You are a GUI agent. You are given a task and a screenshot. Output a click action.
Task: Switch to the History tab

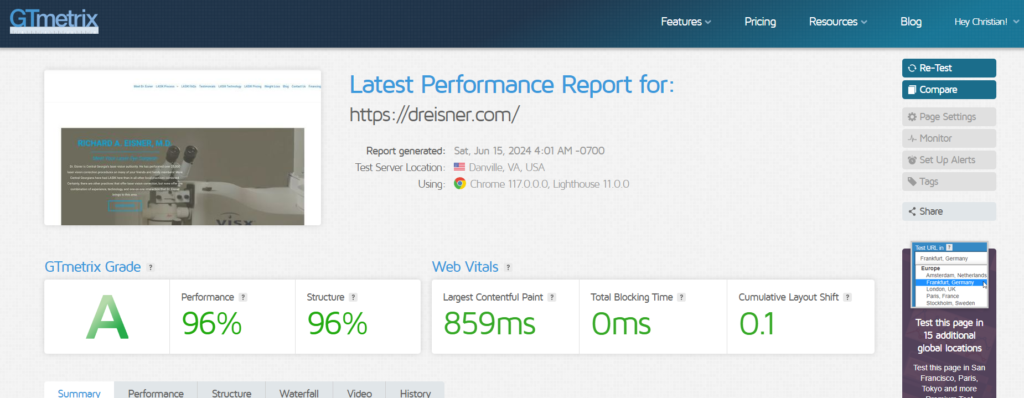tap(415, 390)
